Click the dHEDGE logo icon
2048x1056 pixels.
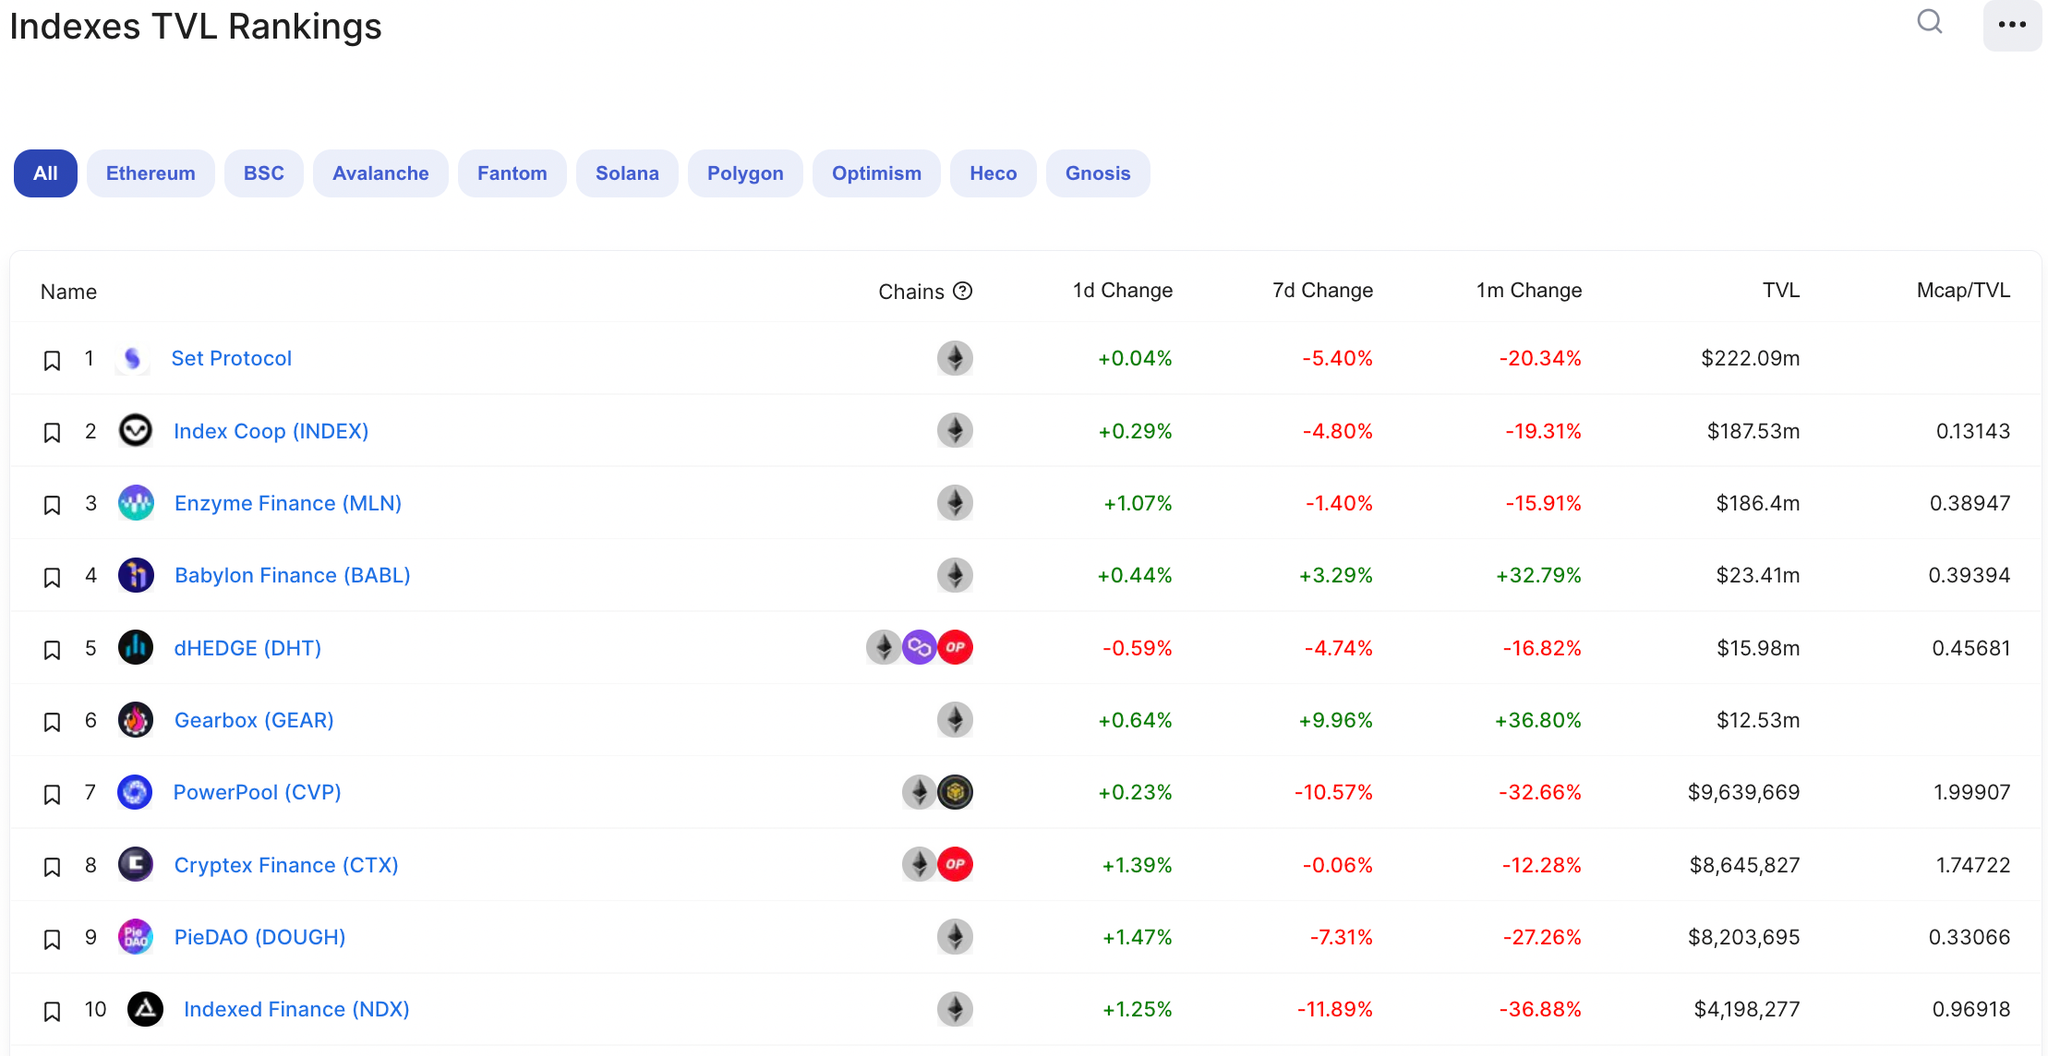click(136, 648)
